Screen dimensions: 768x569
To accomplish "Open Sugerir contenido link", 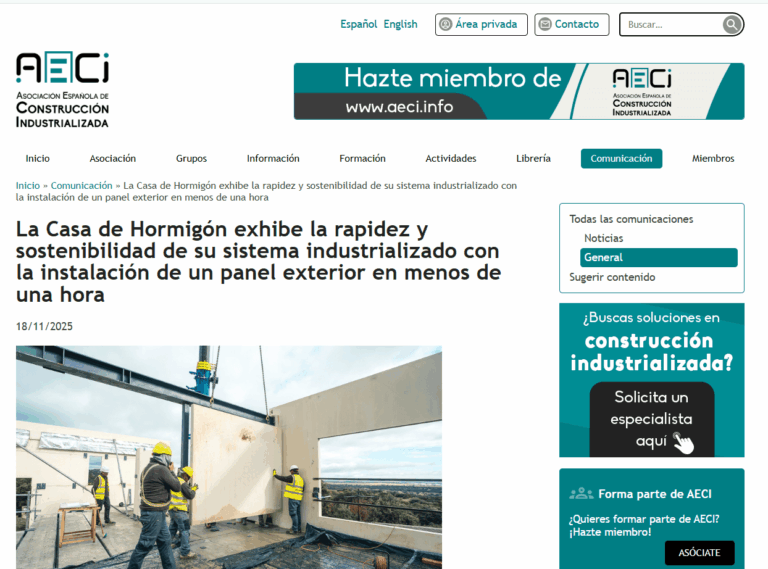I will point(612,277).
